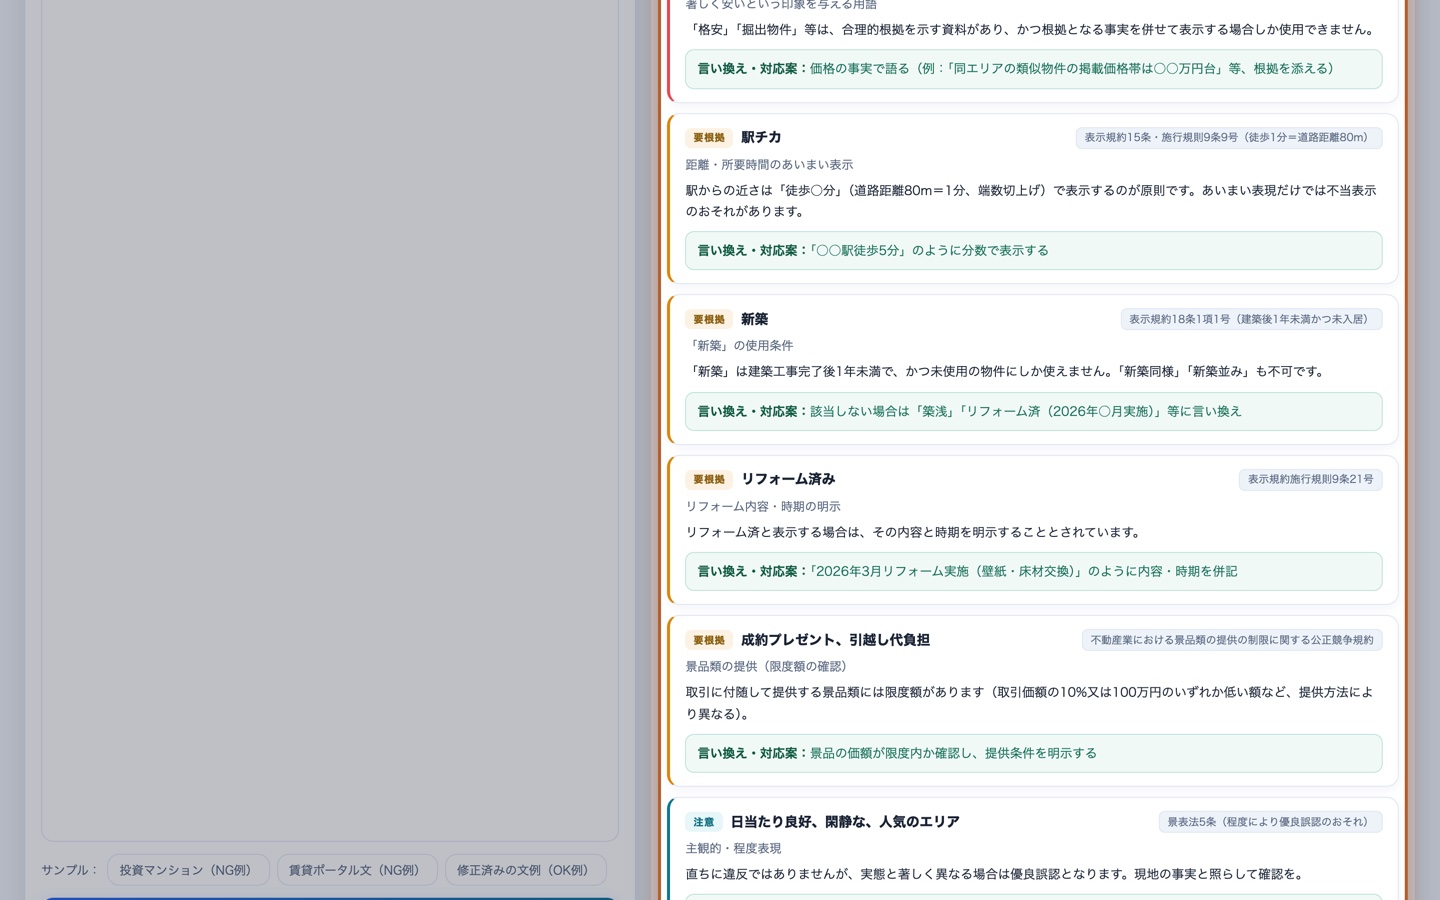The image size is (1440, 900).
Task: Load the 投資マンション（NG例） sample
Action: click(188, 870)
